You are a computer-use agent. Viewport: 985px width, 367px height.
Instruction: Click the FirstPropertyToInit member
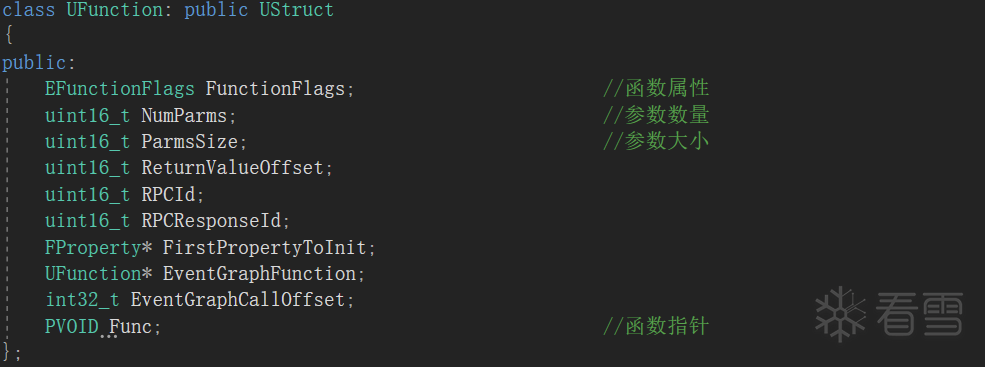tap(264, 248)
